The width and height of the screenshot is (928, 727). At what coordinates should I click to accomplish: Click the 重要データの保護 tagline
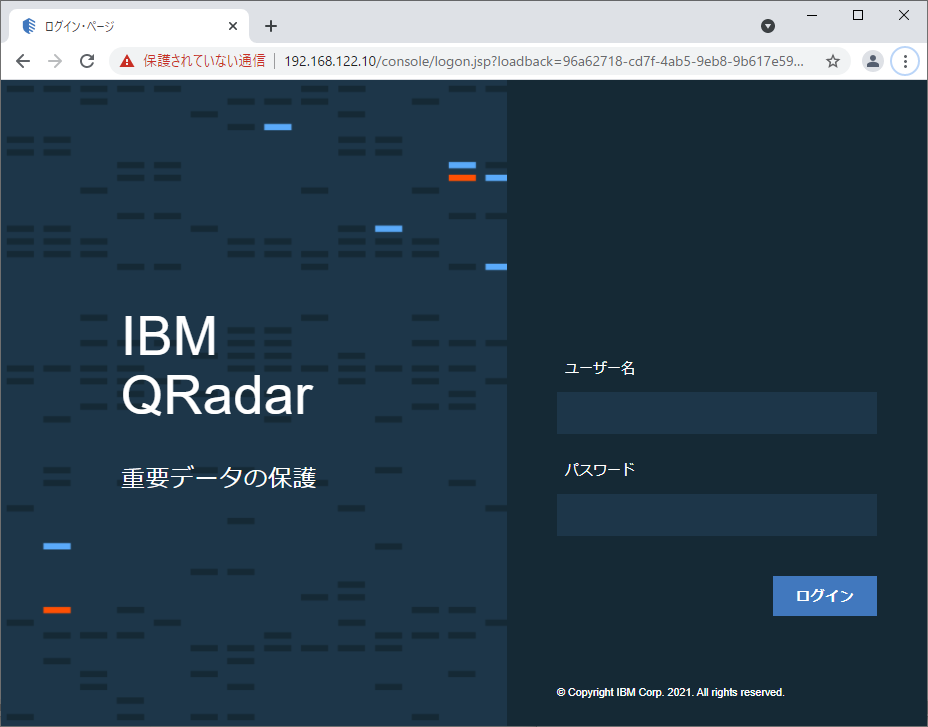tap(219, 478)
